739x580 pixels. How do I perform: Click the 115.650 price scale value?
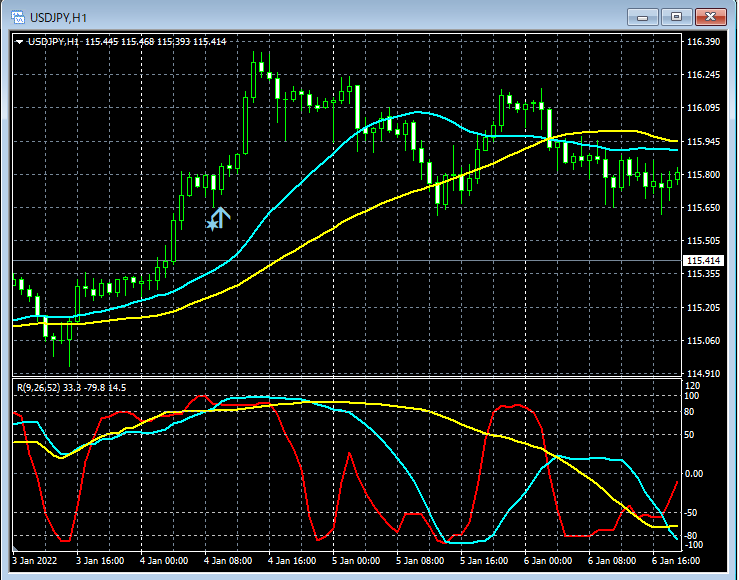point(703,207)
